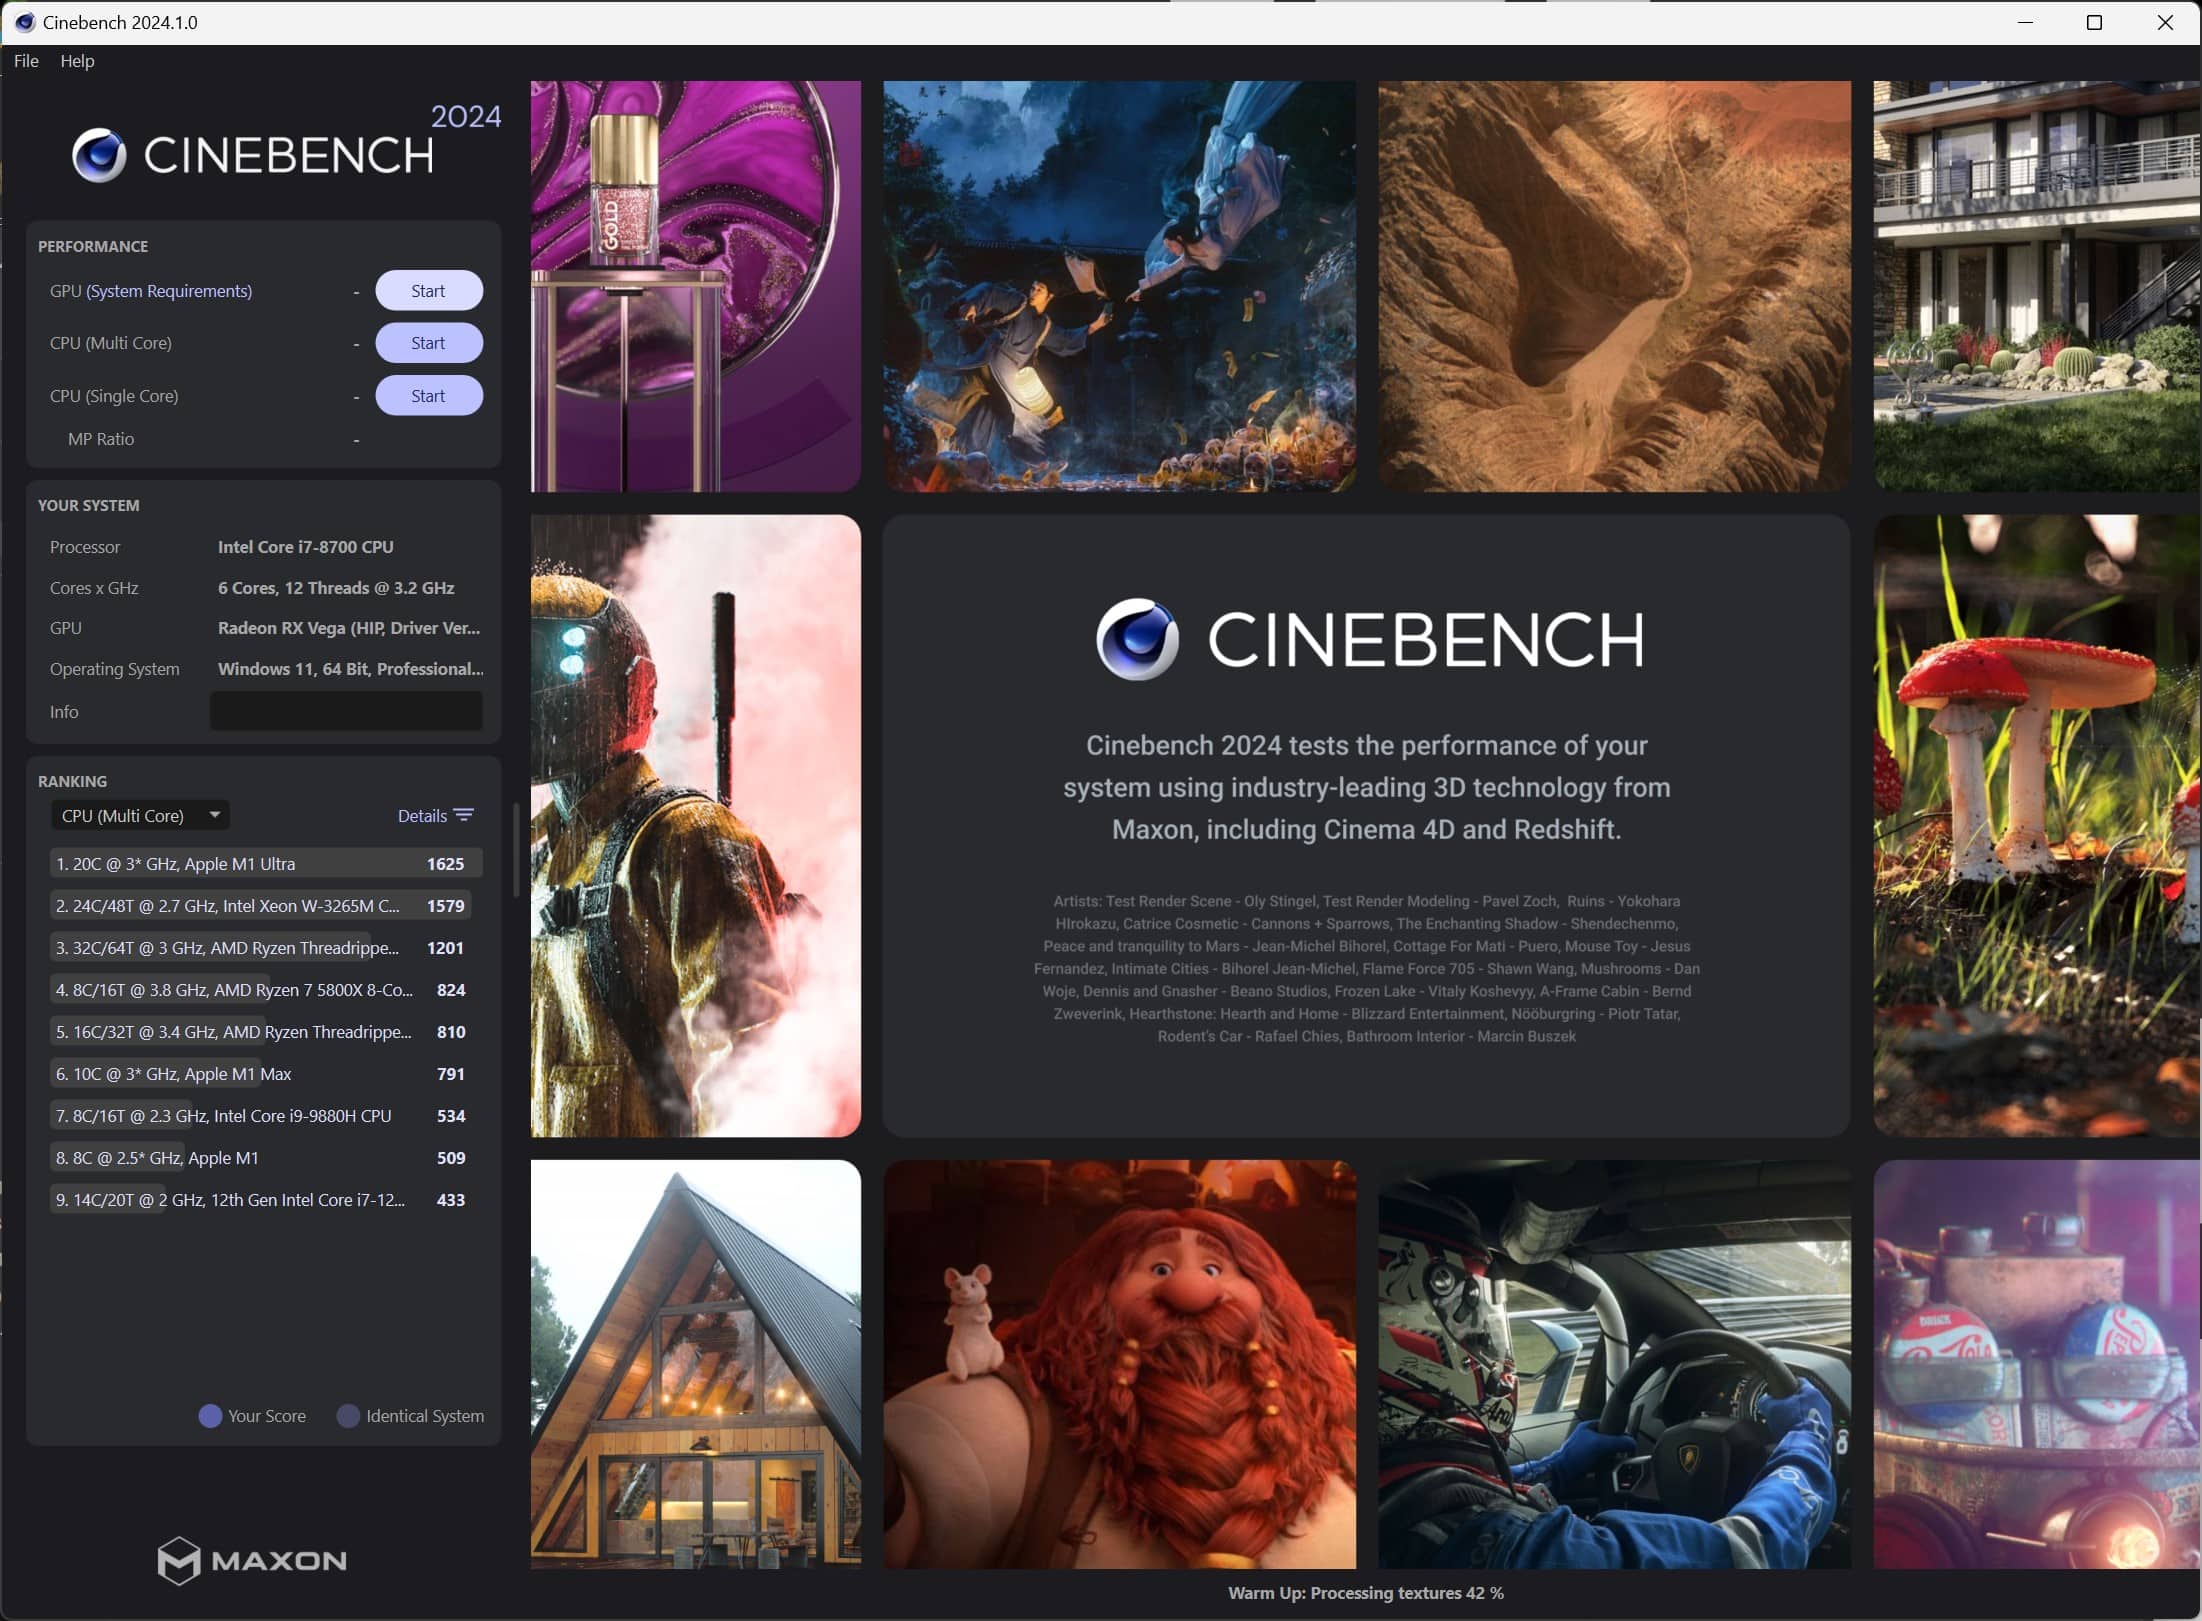Click the modern house exterior thumbnail
This screenshot has width=2202, height=1621.
(x=2038, y=286)
